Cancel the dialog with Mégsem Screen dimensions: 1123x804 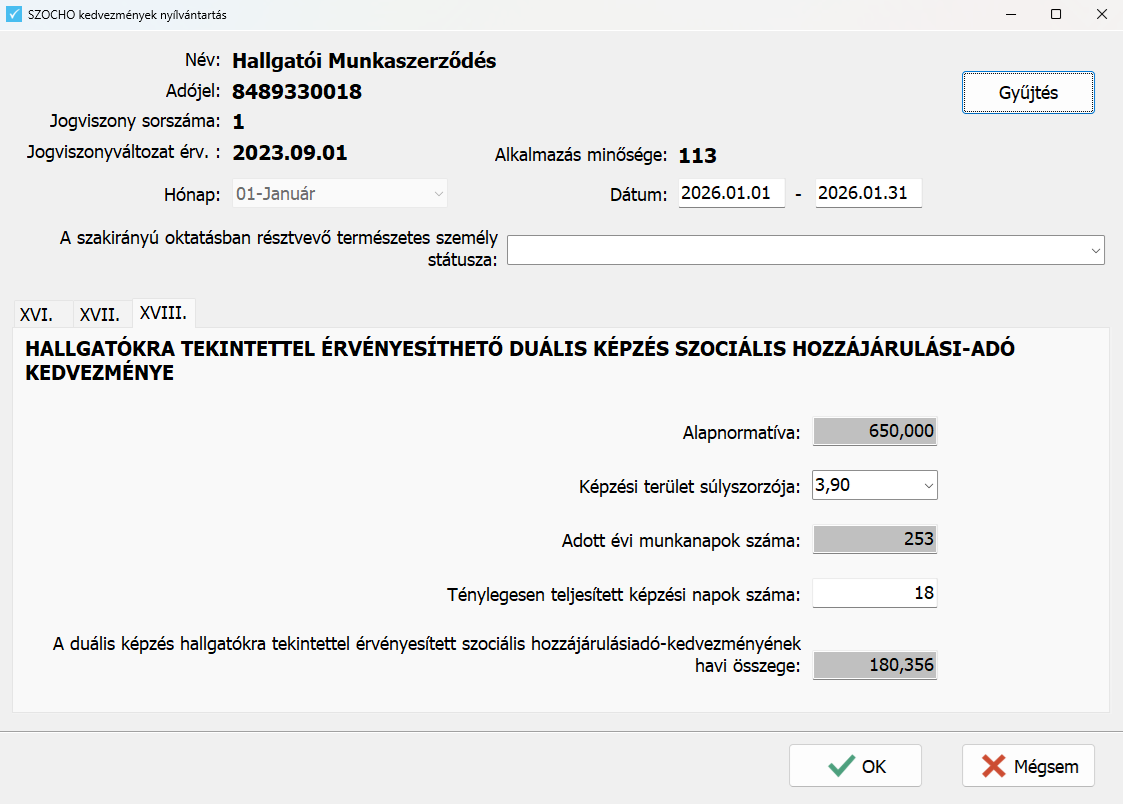pyautogui.click(x=1028, y=767)
